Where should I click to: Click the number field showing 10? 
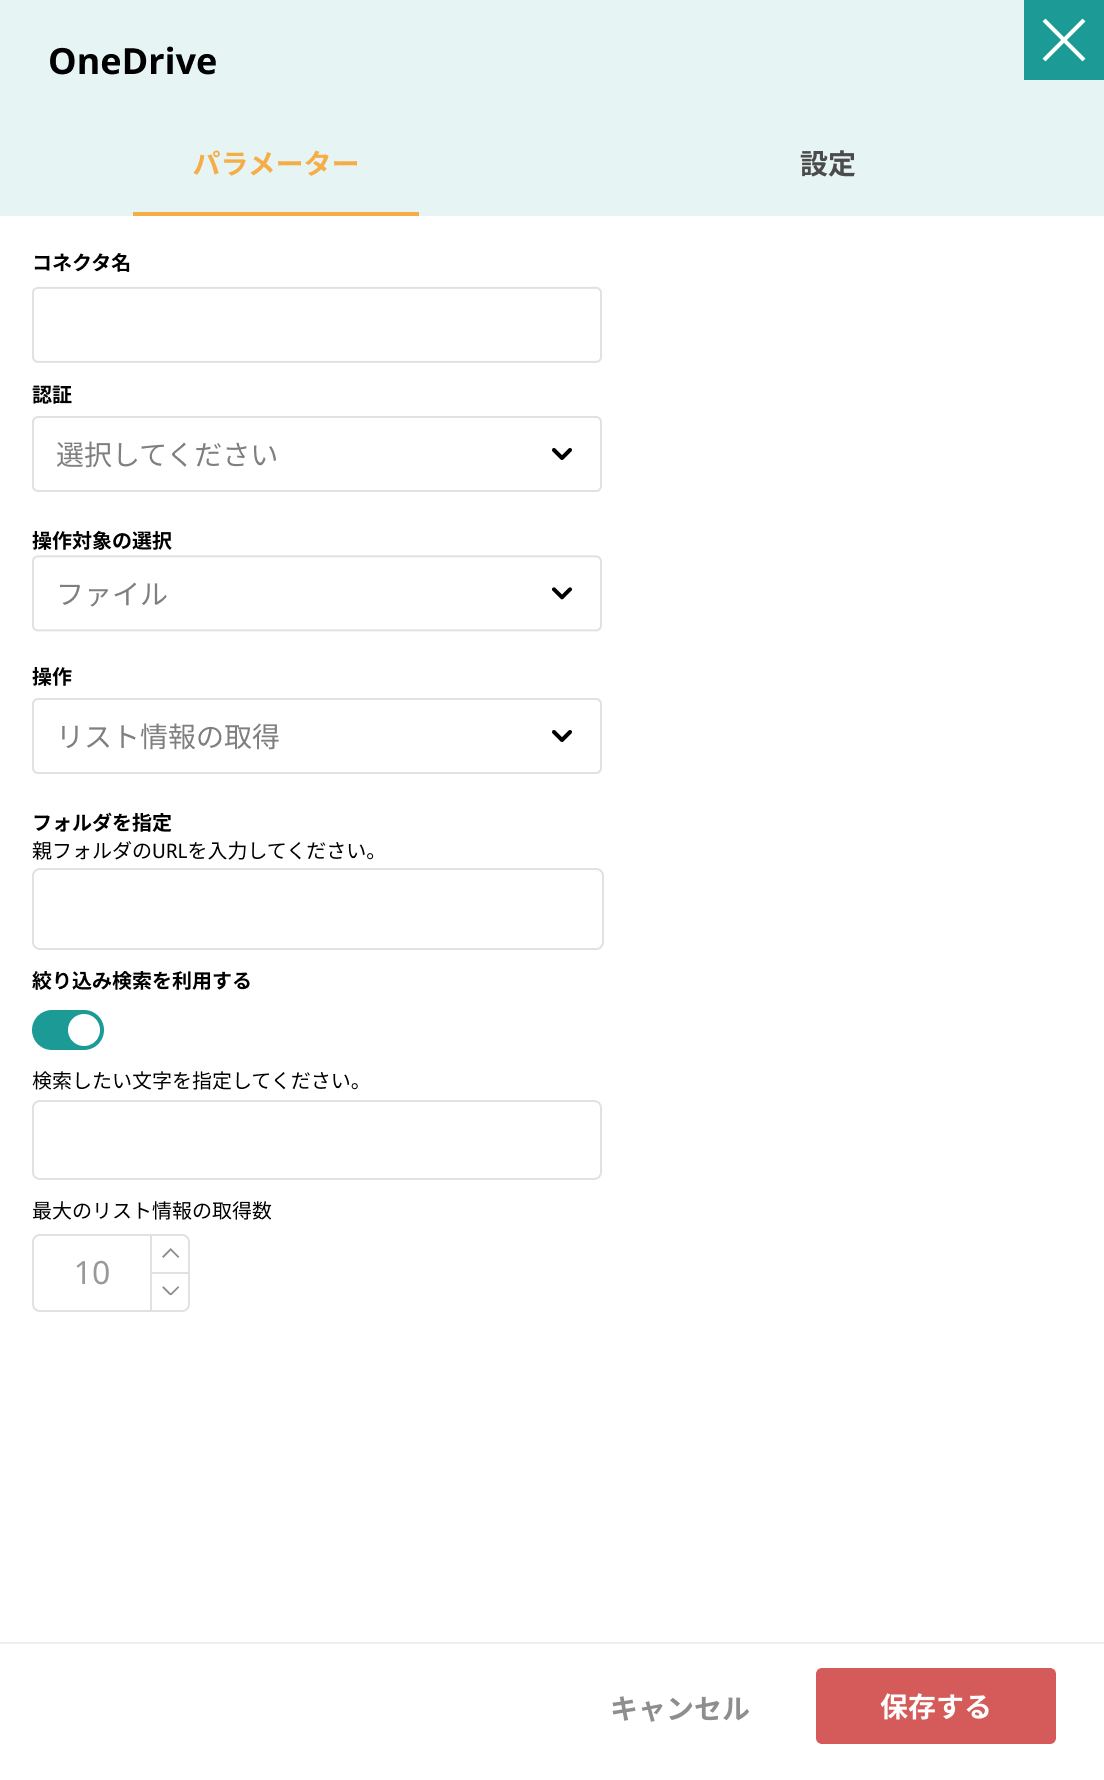[92, 1273]
